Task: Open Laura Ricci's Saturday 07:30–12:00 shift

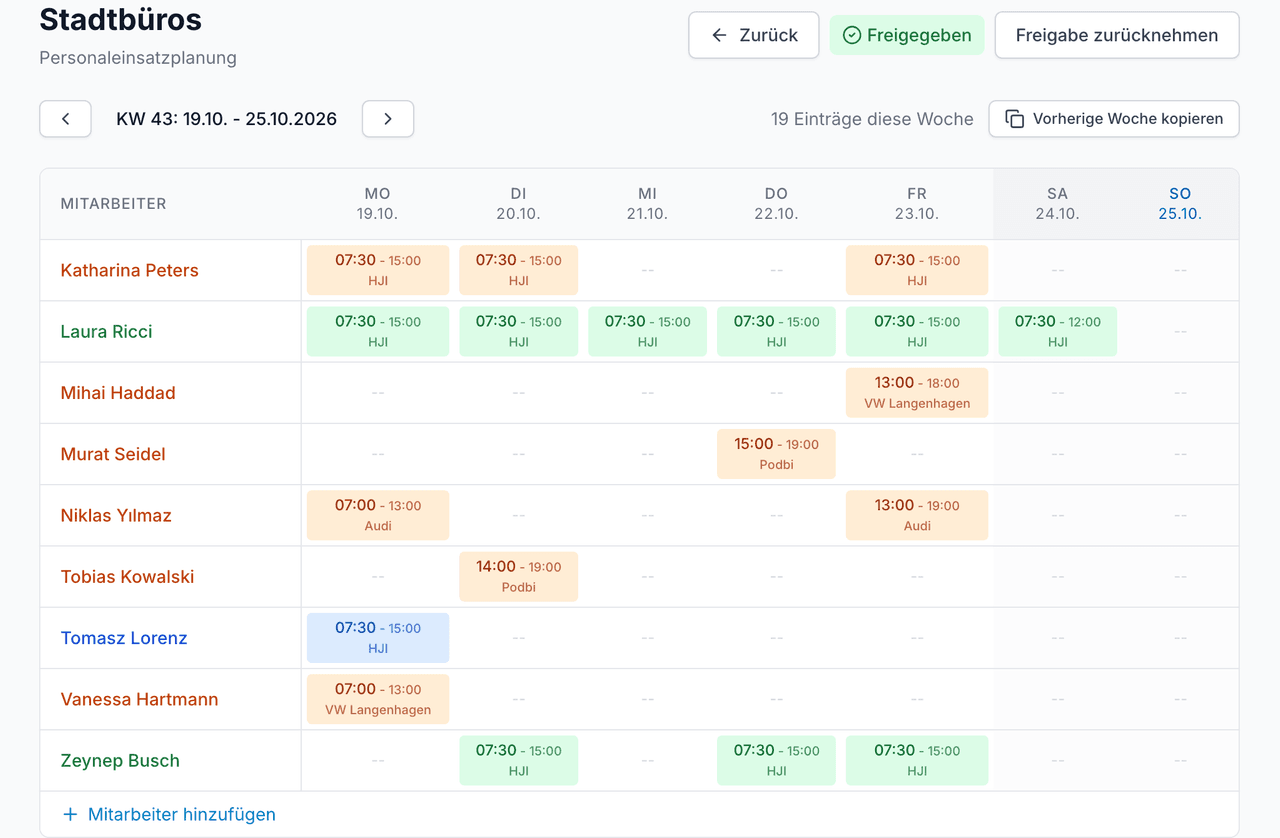Action: pos(1057,331)
